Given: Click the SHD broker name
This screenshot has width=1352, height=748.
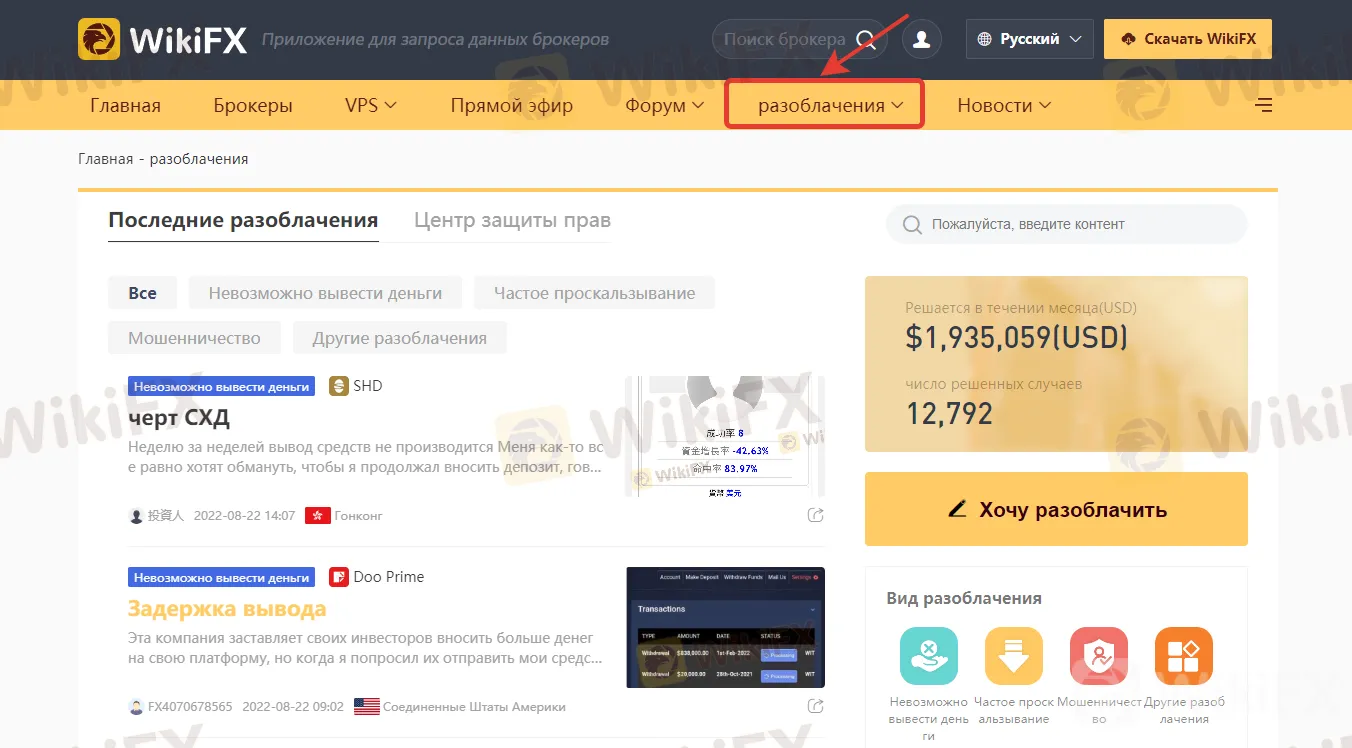Looking at the screenshot, I should click(x=368, y=386).
